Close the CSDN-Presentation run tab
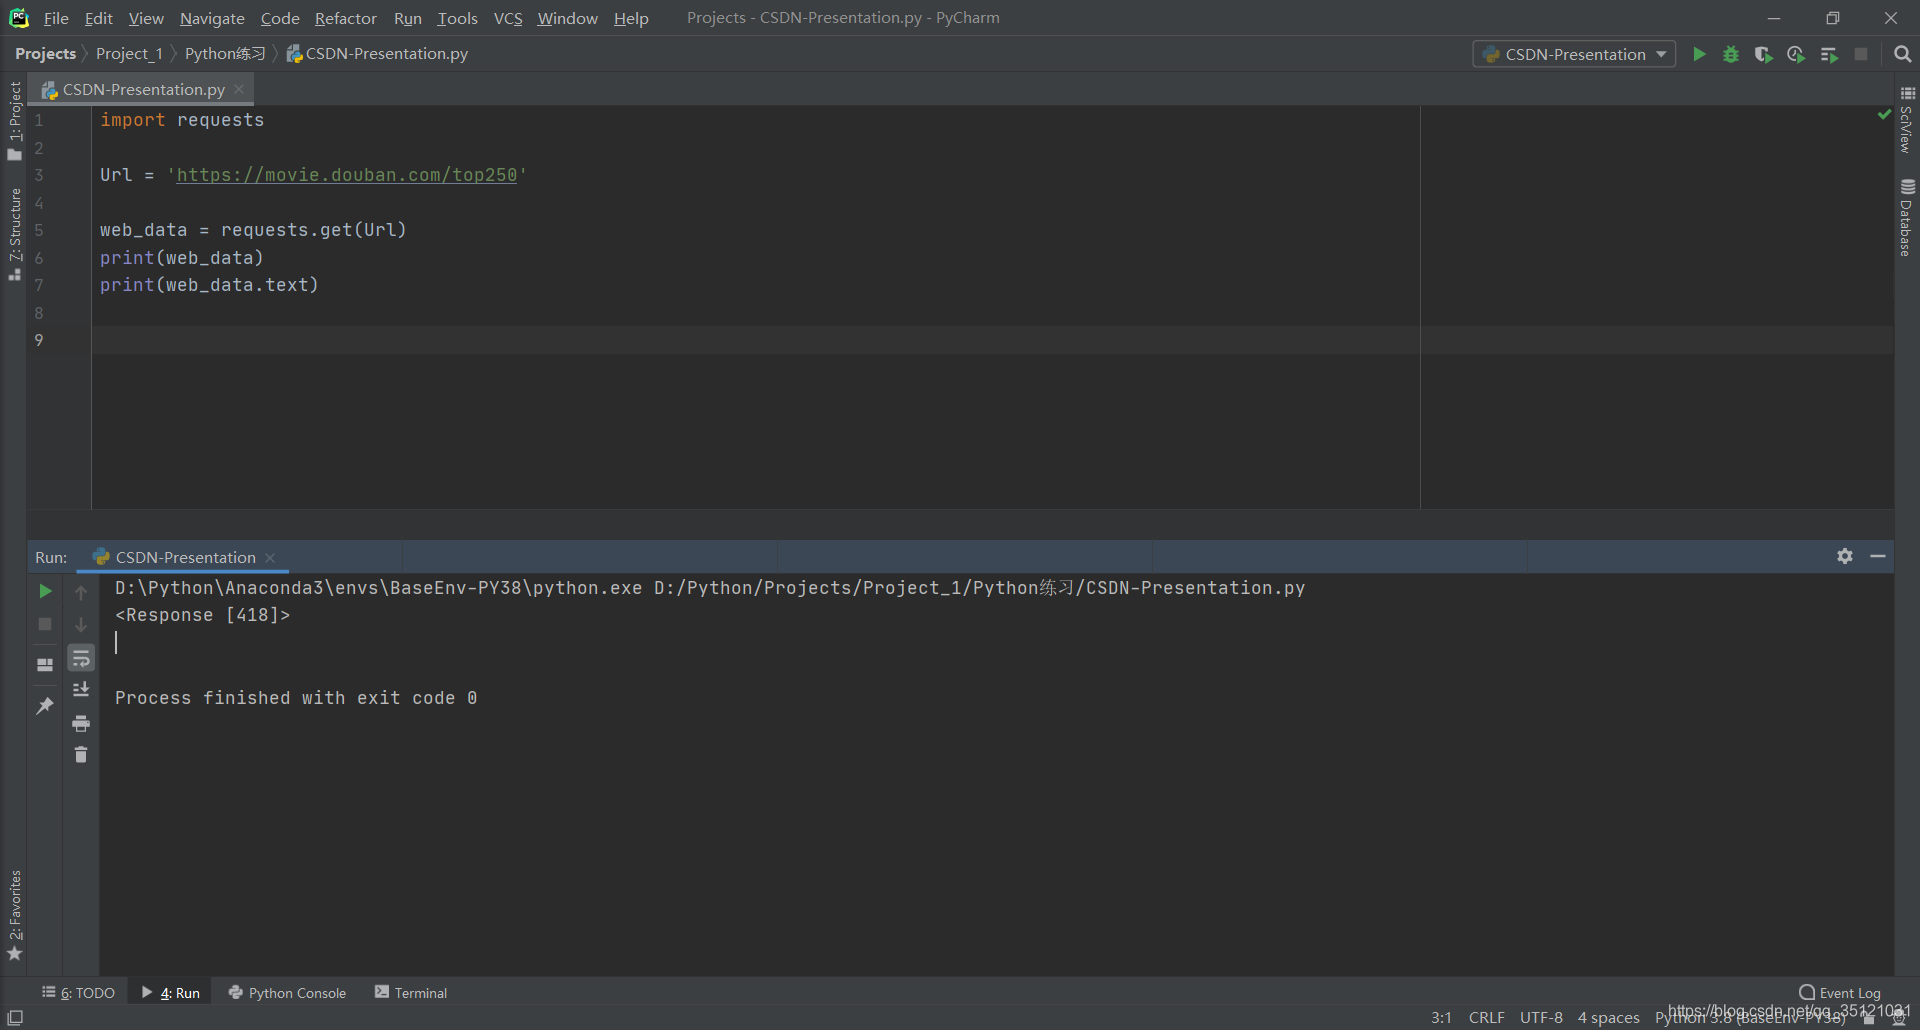Viewport: 1920px width, 1030px height. [x=270, y=558]
